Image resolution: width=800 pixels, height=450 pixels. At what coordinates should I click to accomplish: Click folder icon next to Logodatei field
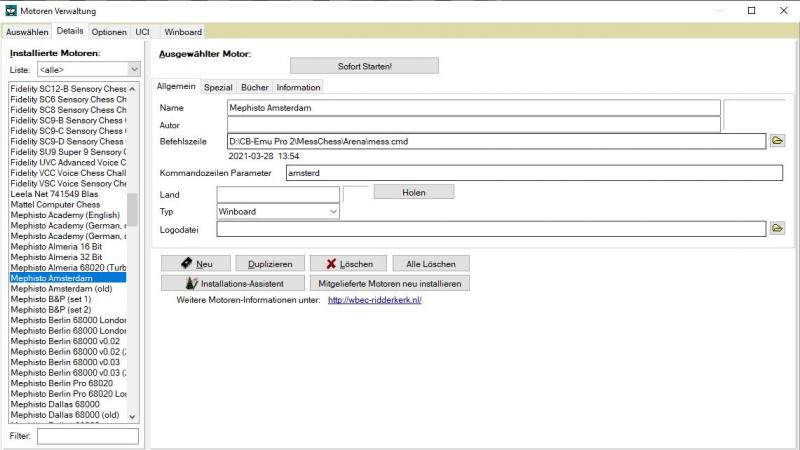[x=777, y=228]
